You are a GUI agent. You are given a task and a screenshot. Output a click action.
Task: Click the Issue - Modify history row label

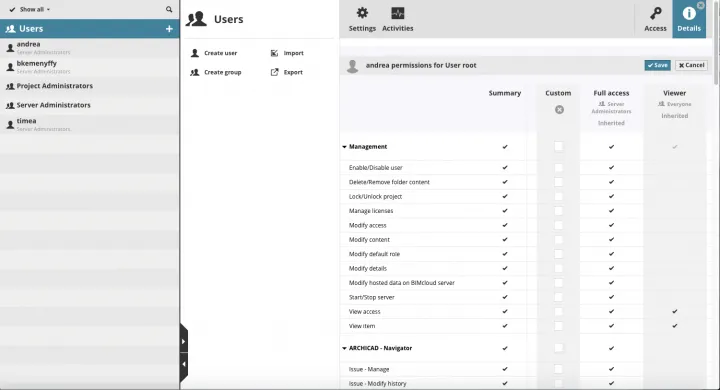[x=377, y=384]
